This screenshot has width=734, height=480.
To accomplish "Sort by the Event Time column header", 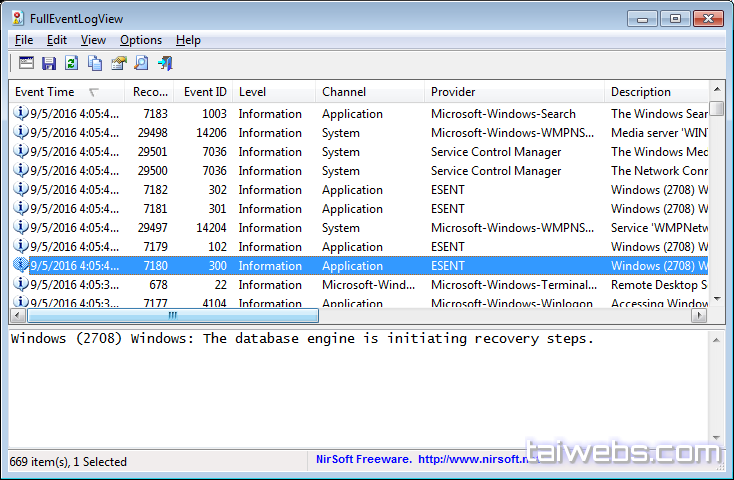I will (45, 92).
